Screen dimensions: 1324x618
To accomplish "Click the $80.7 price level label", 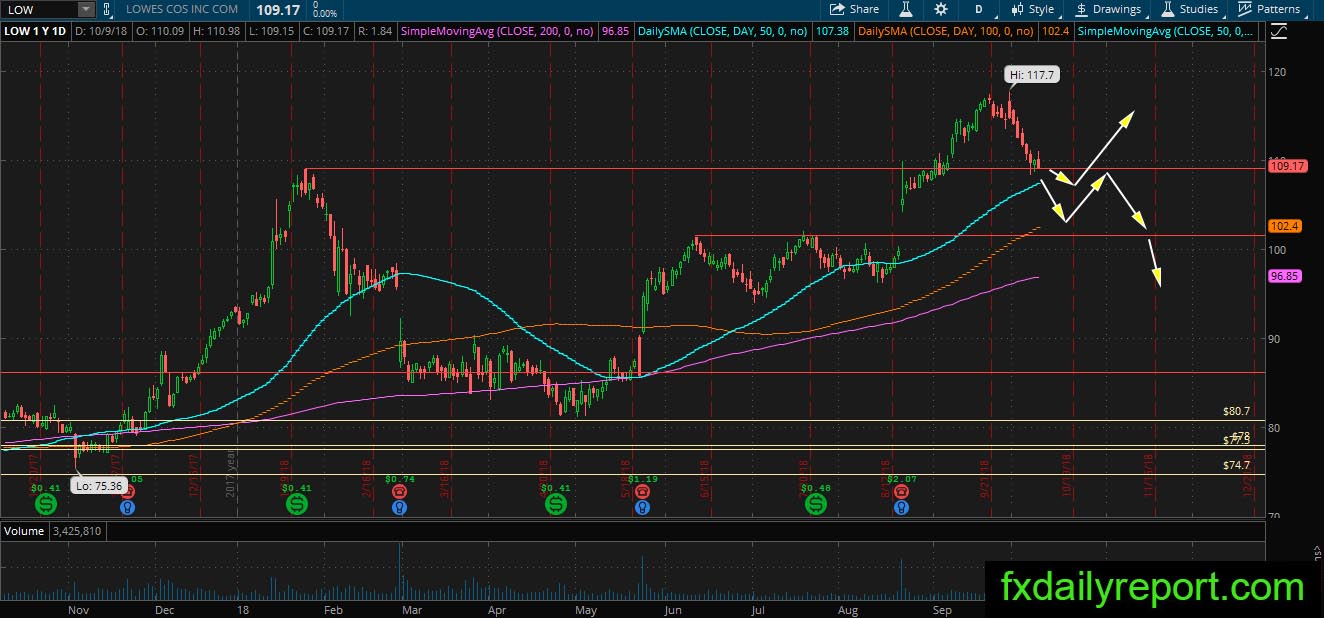I will pos(1237,411).
